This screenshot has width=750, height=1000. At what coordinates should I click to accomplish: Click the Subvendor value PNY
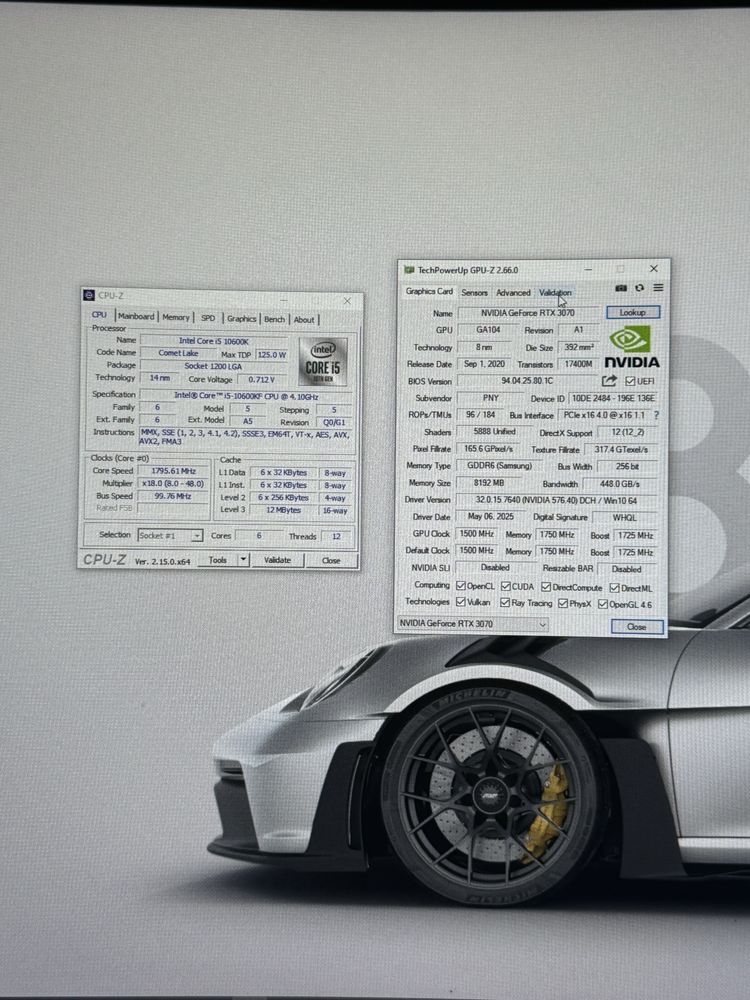pyautogui.click(x=490, y=397)
